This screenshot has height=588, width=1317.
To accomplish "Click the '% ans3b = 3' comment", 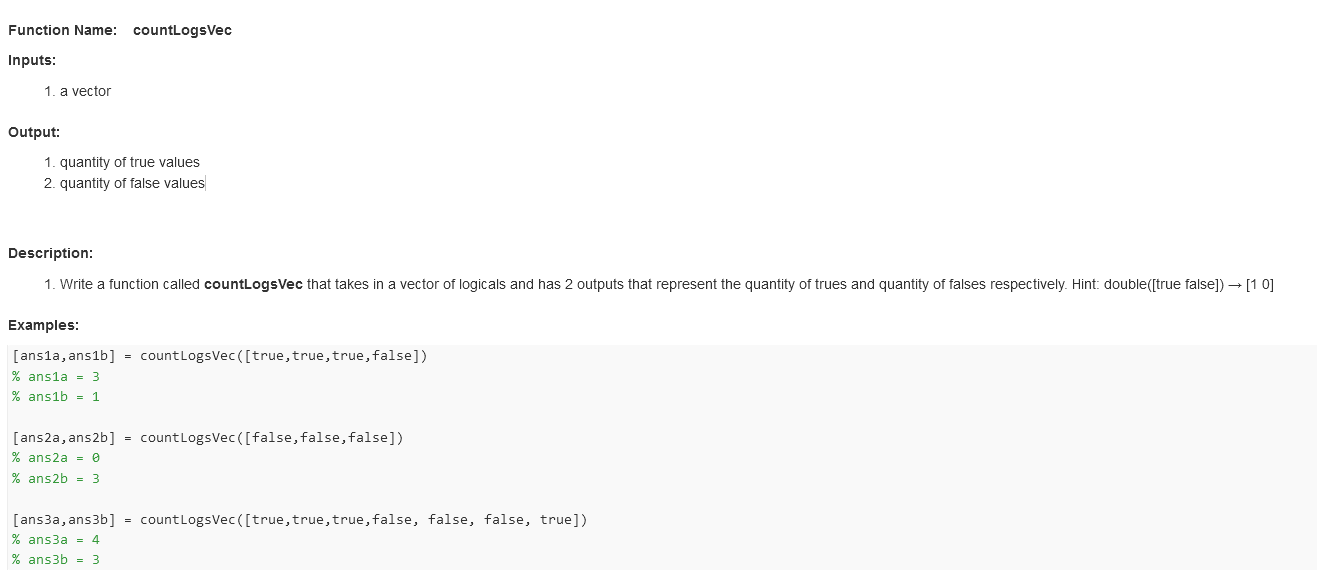I will [x=56, y=560].
